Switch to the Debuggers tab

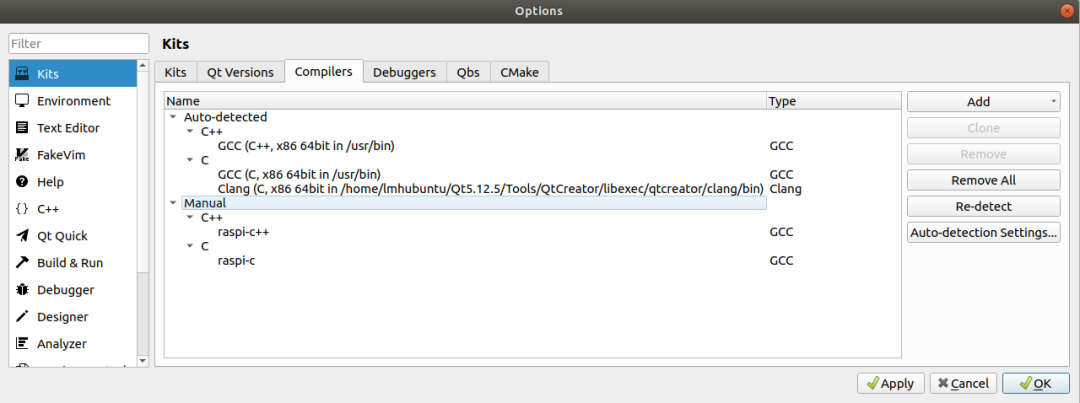point(404,72)
